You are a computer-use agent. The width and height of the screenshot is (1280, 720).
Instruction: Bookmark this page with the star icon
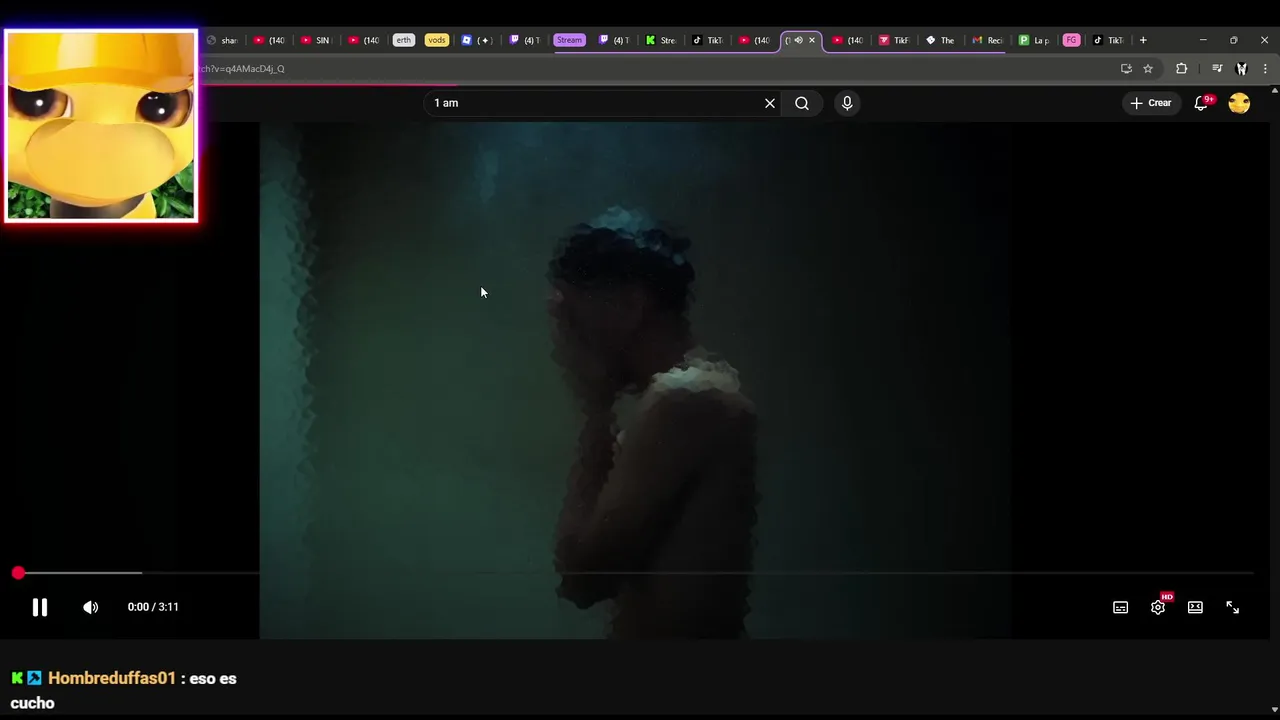pyautogui.click(x=1148, y=69)
